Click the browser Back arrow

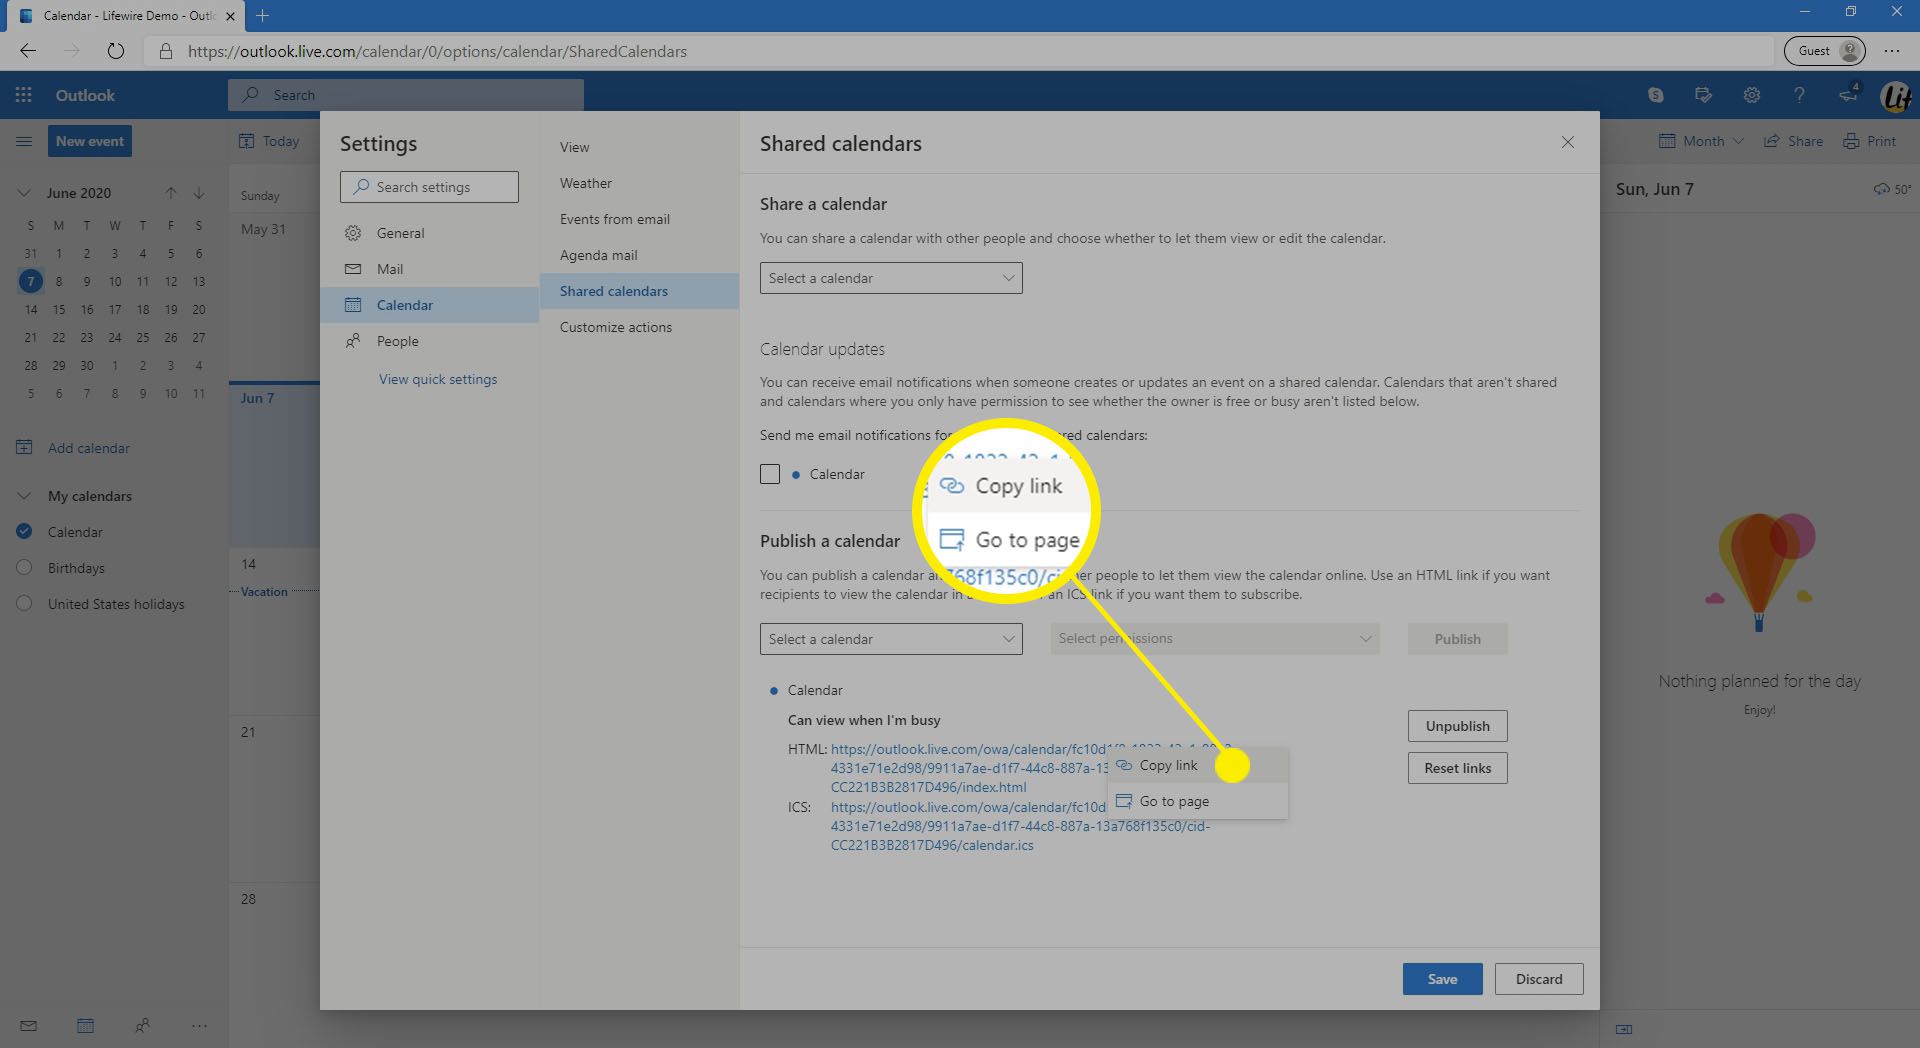(27, 51)
